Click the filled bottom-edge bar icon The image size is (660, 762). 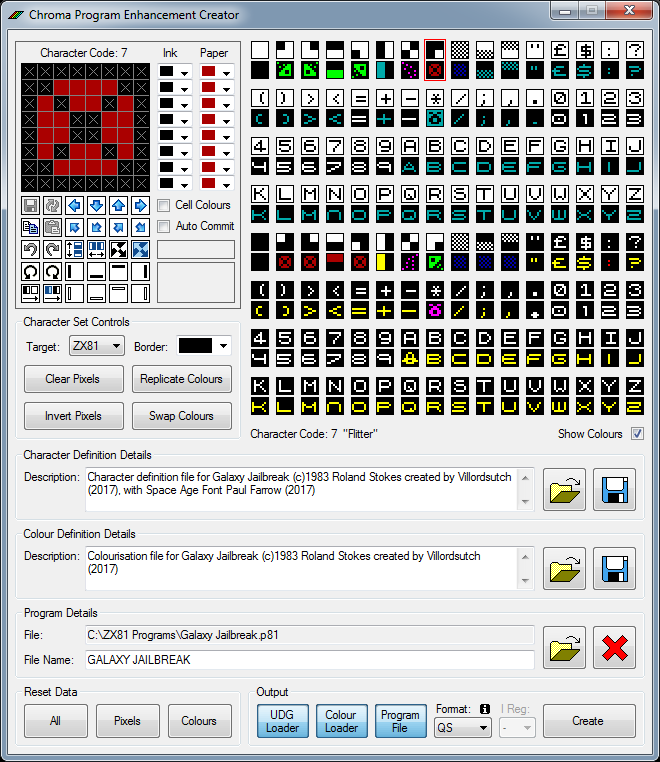coord(96,272)
